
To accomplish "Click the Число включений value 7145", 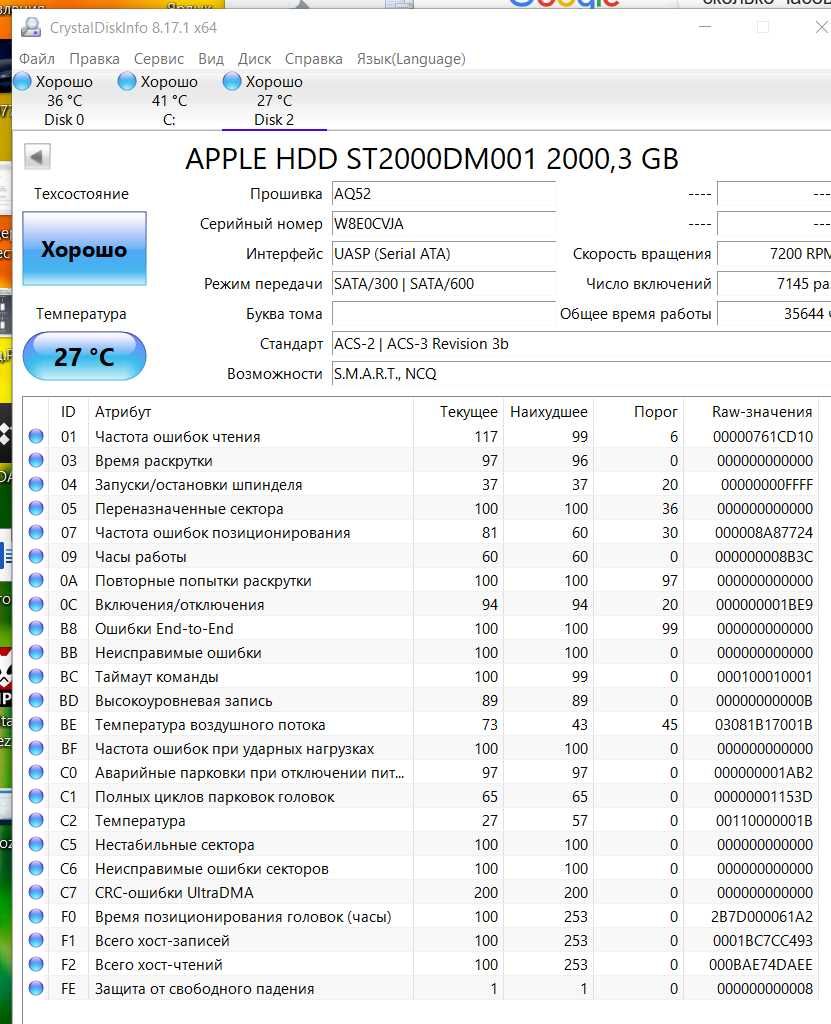I will [x=774, y=284].
